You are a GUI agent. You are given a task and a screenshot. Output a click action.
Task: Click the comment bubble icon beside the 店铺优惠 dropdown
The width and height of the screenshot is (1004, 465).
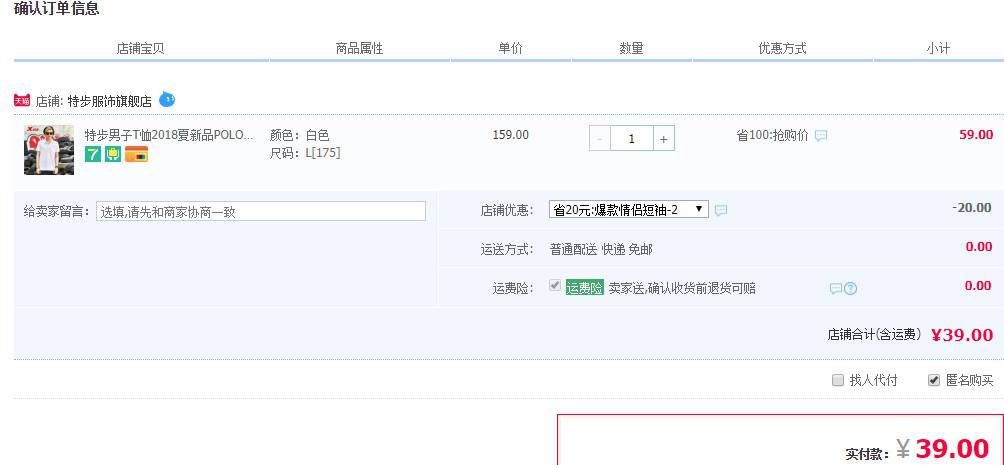[x=721, y=210]
